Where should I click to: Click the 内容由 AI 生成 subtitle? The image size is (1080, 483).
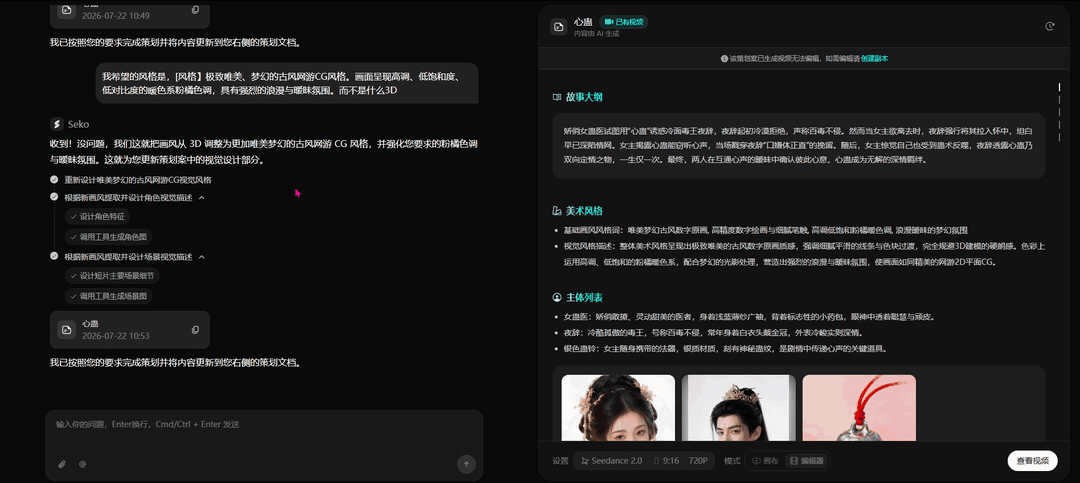(x=596, y=33)
